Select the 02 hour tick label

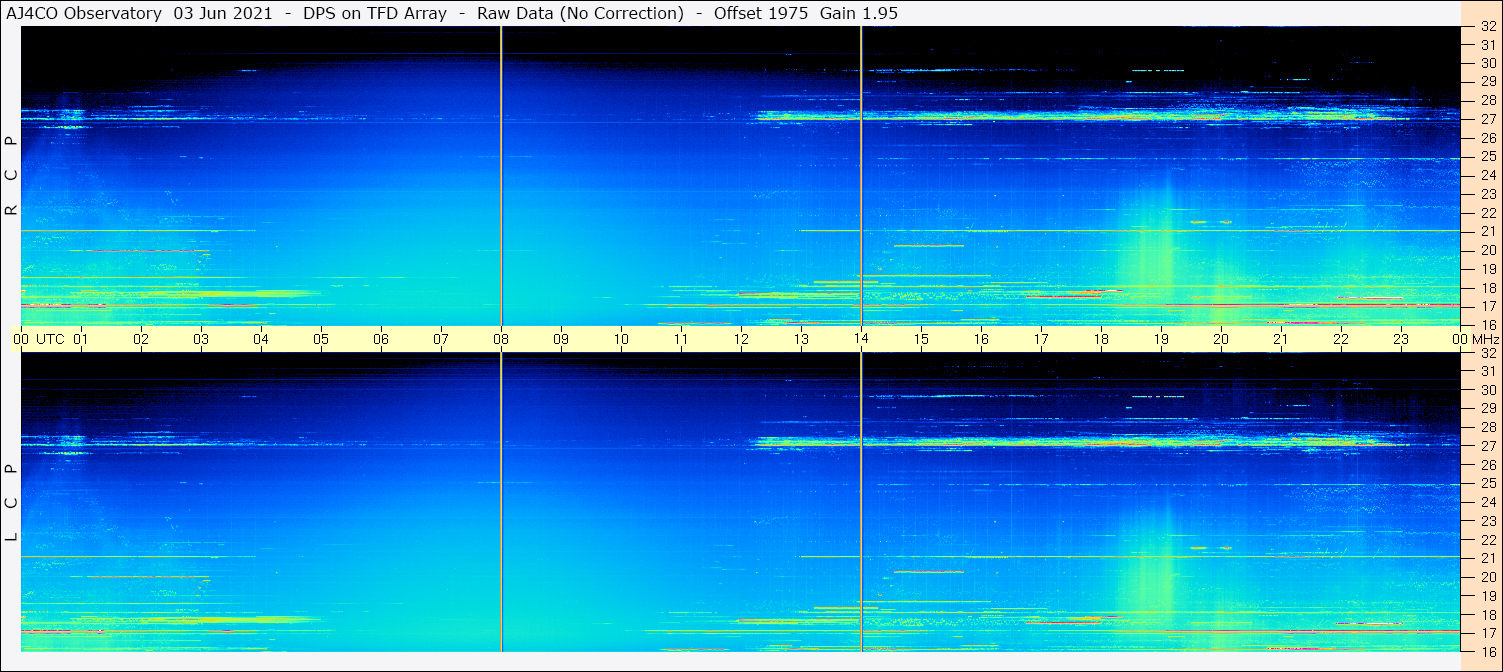(x=141, y=339)
